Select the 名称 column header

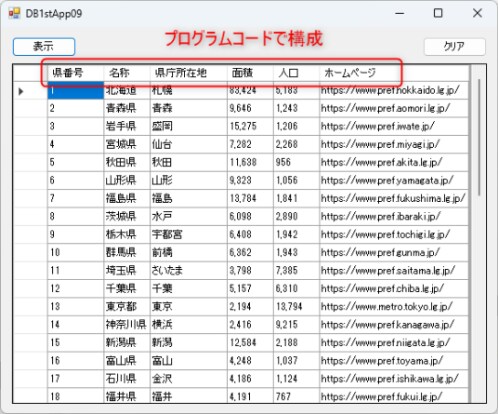pyautogui.click(x=127, y=73)
